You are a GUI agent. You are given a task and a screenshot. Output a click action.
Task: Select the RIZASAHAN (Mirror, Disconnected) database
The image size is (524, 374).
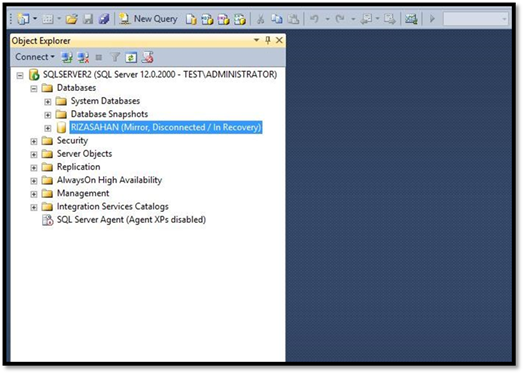(166, 127)
